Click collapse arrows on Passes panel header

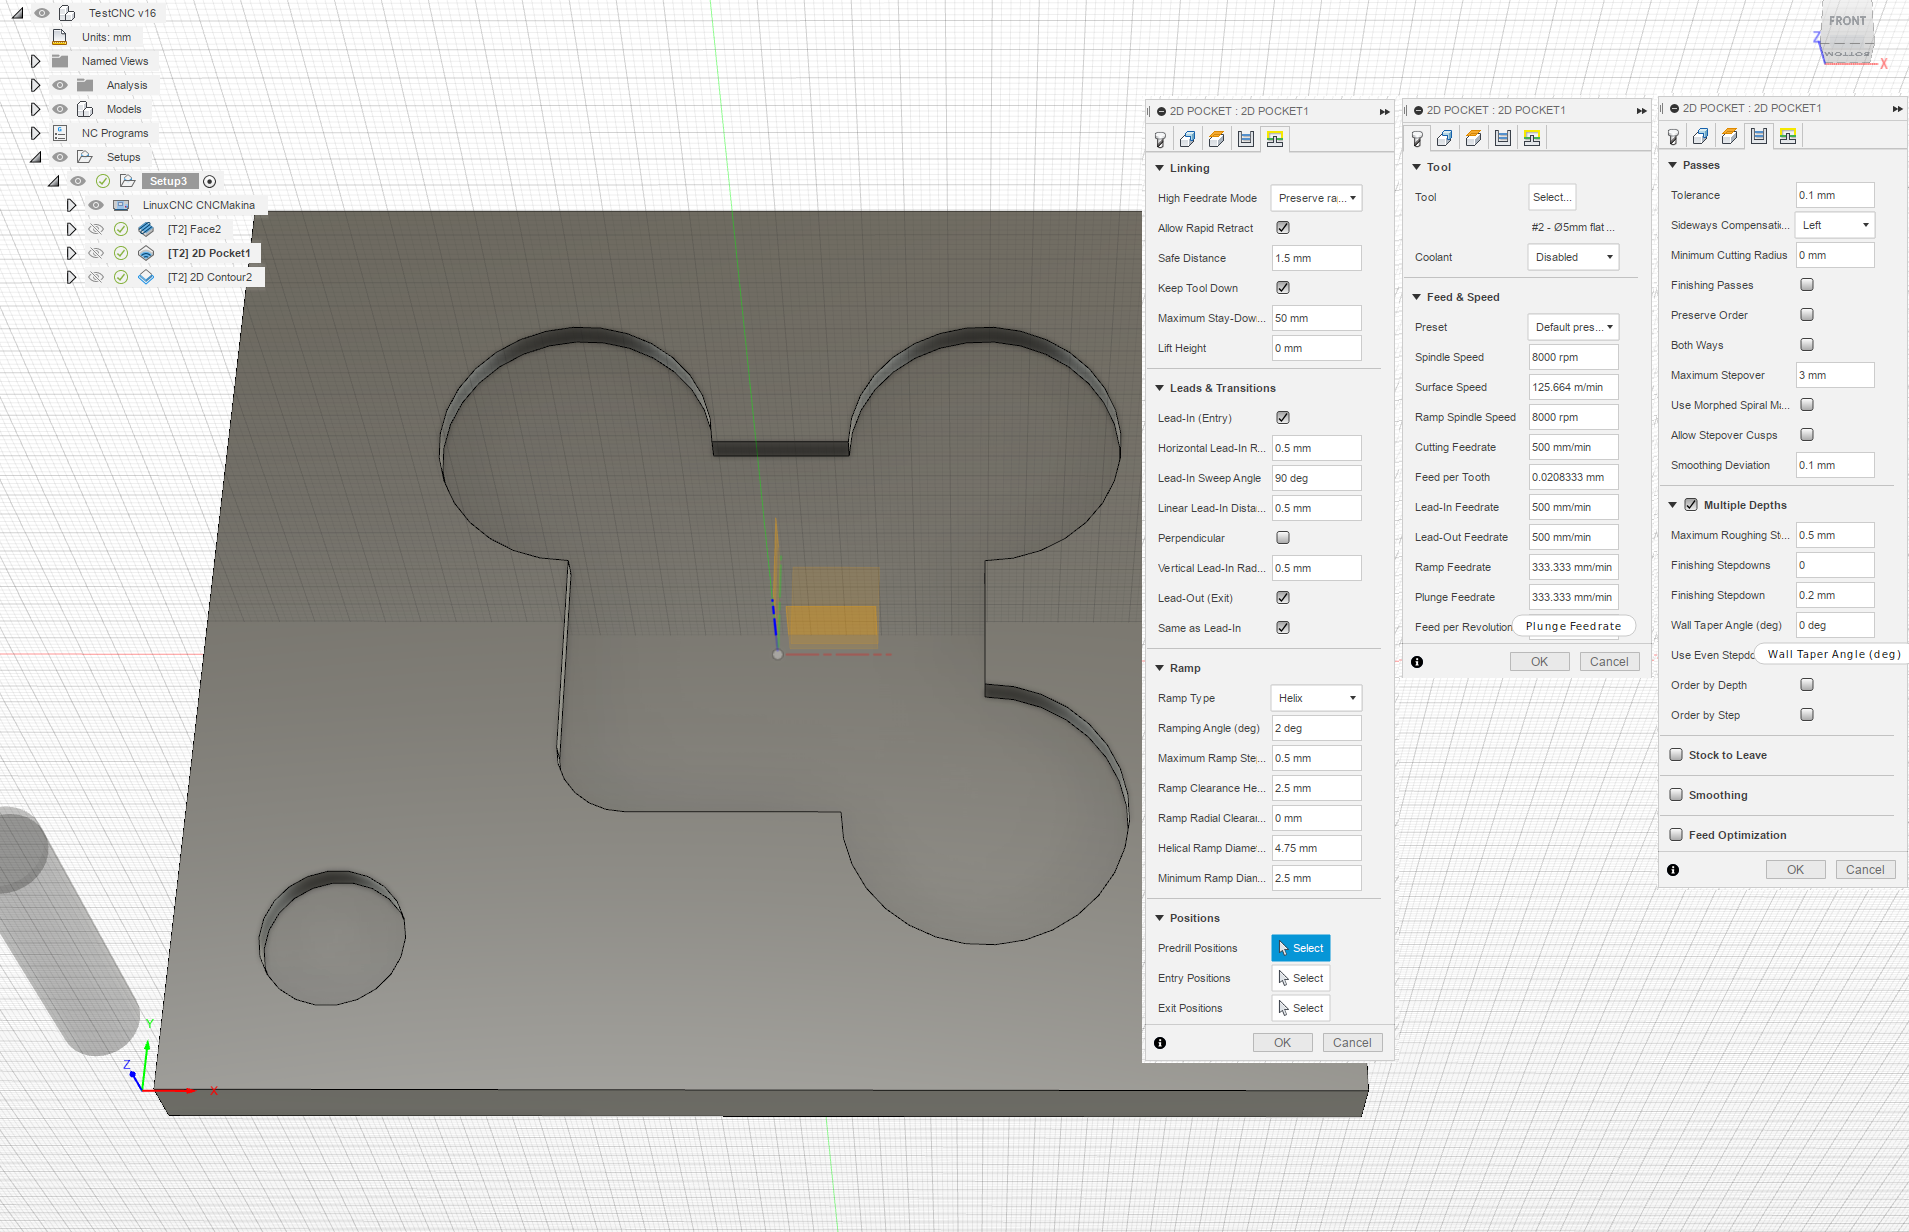(1897, 108)
